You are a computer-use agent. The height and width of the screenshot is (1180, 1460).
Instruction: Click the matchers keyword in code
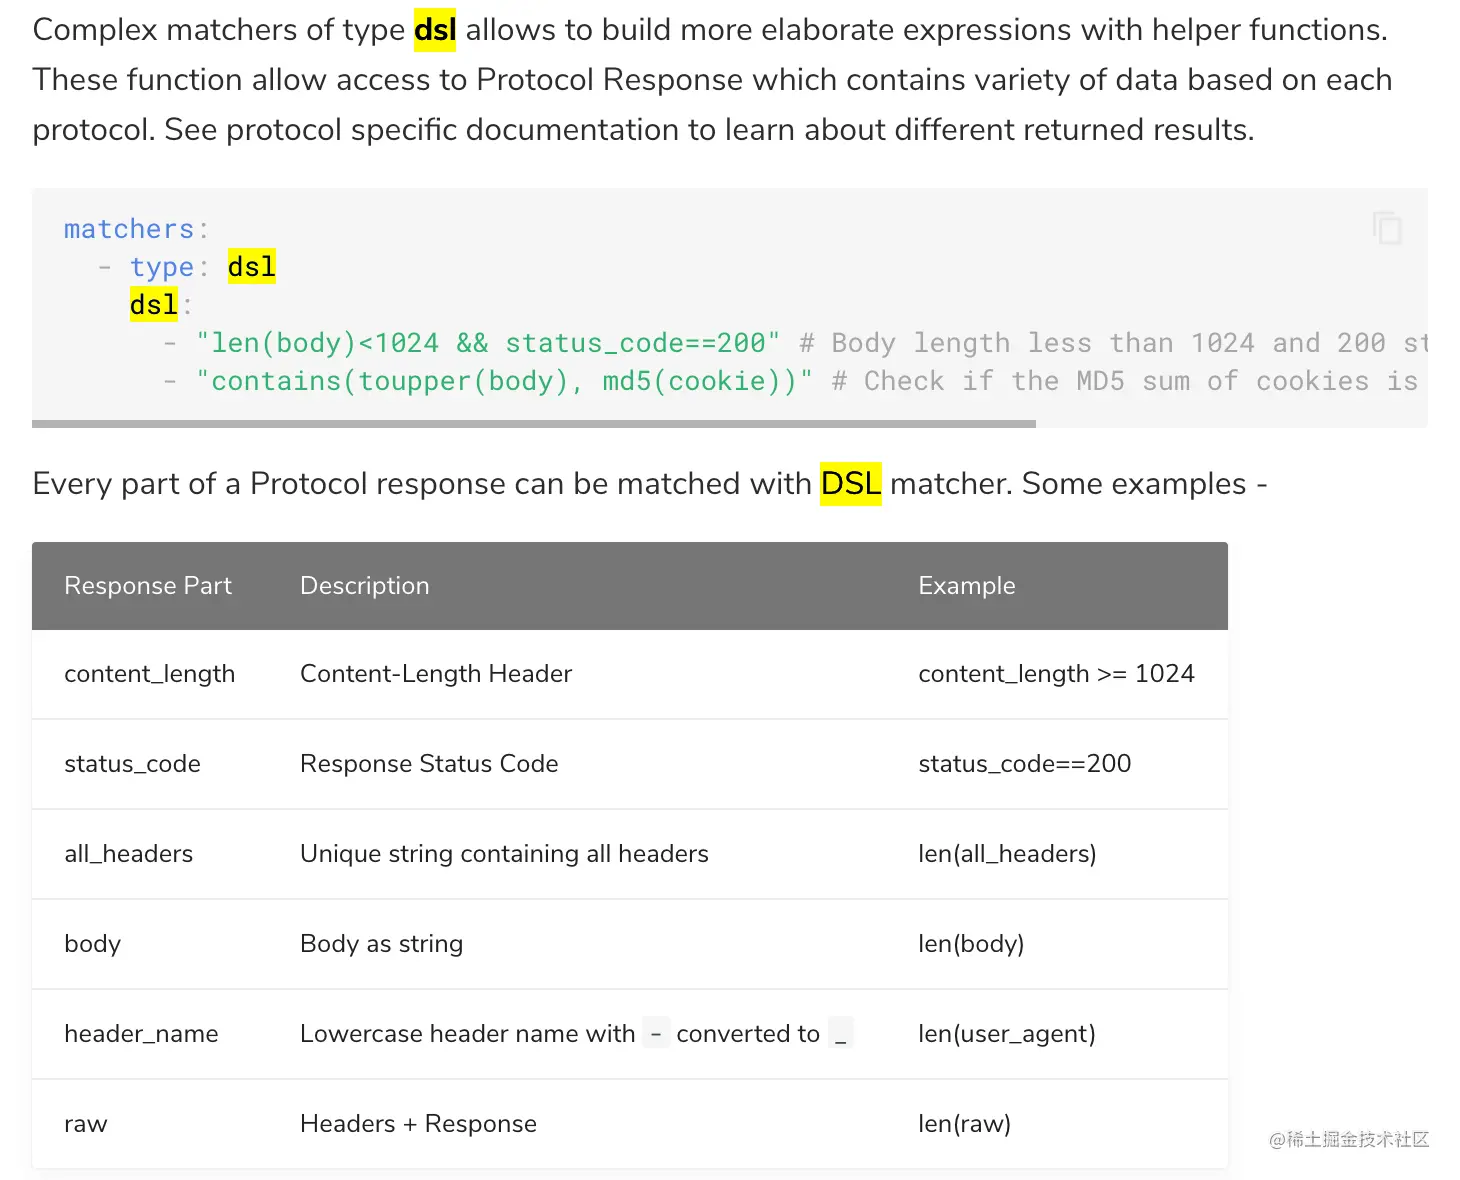point(129,229)
